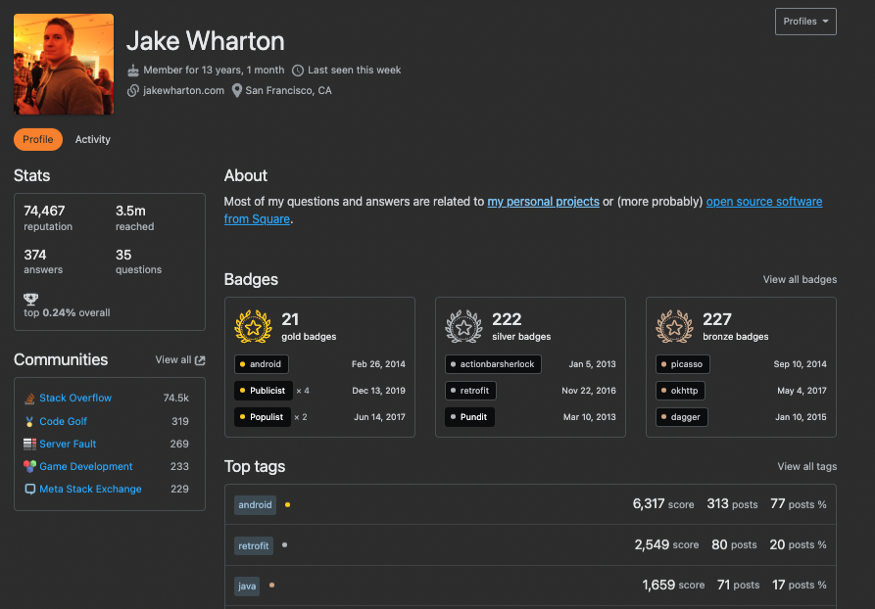Open the android gold badge

261,364
